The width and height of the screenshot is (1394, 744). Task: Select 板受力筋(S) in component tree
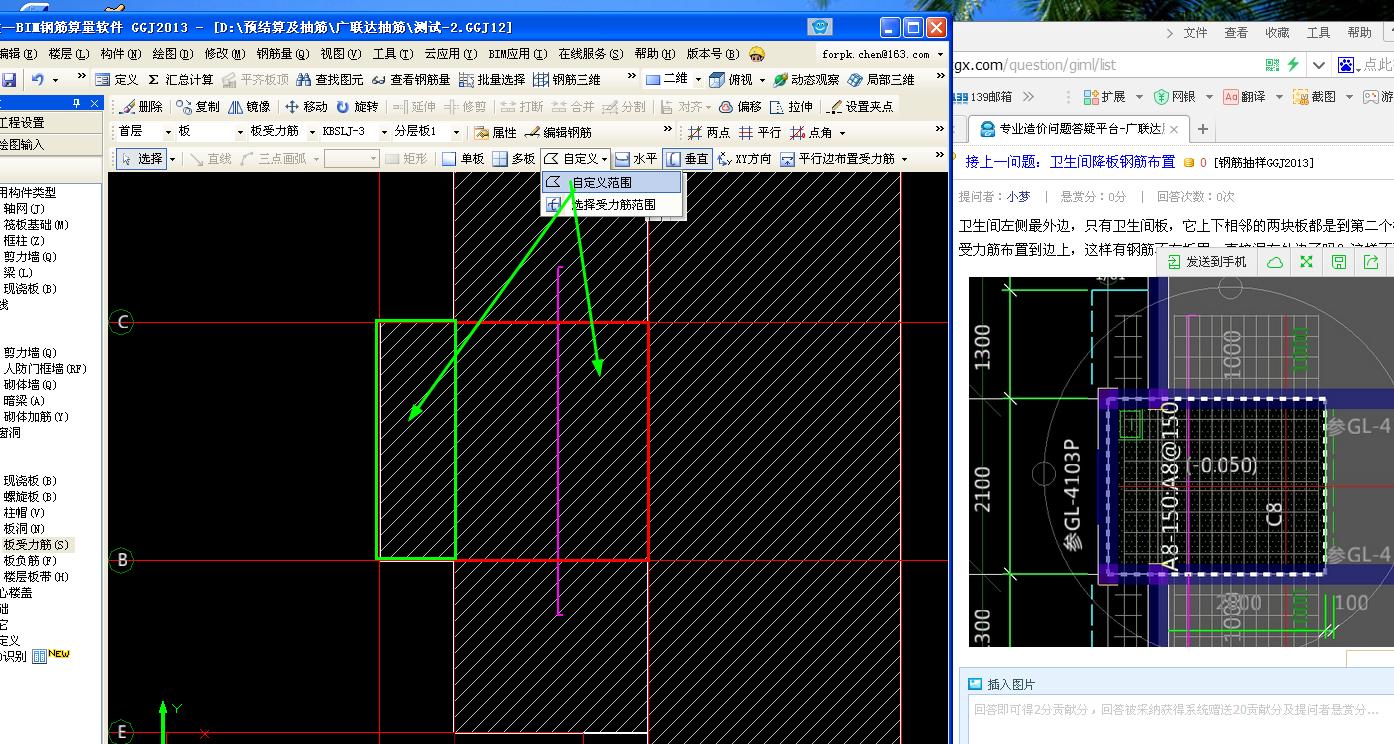pos(37,545)
